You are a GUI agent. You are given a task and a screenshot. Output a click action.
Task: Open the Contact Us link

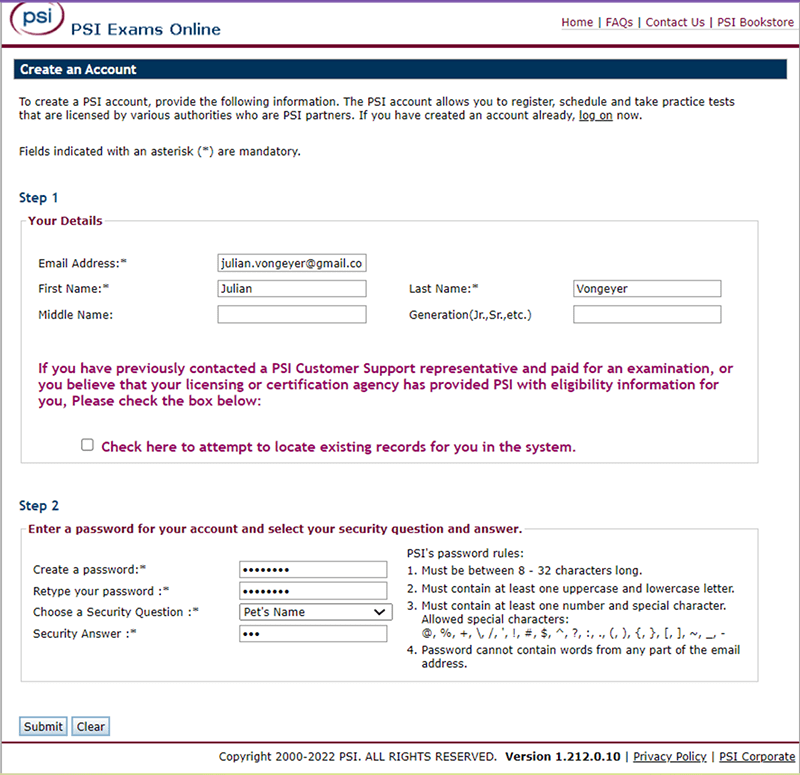(675, 22)
